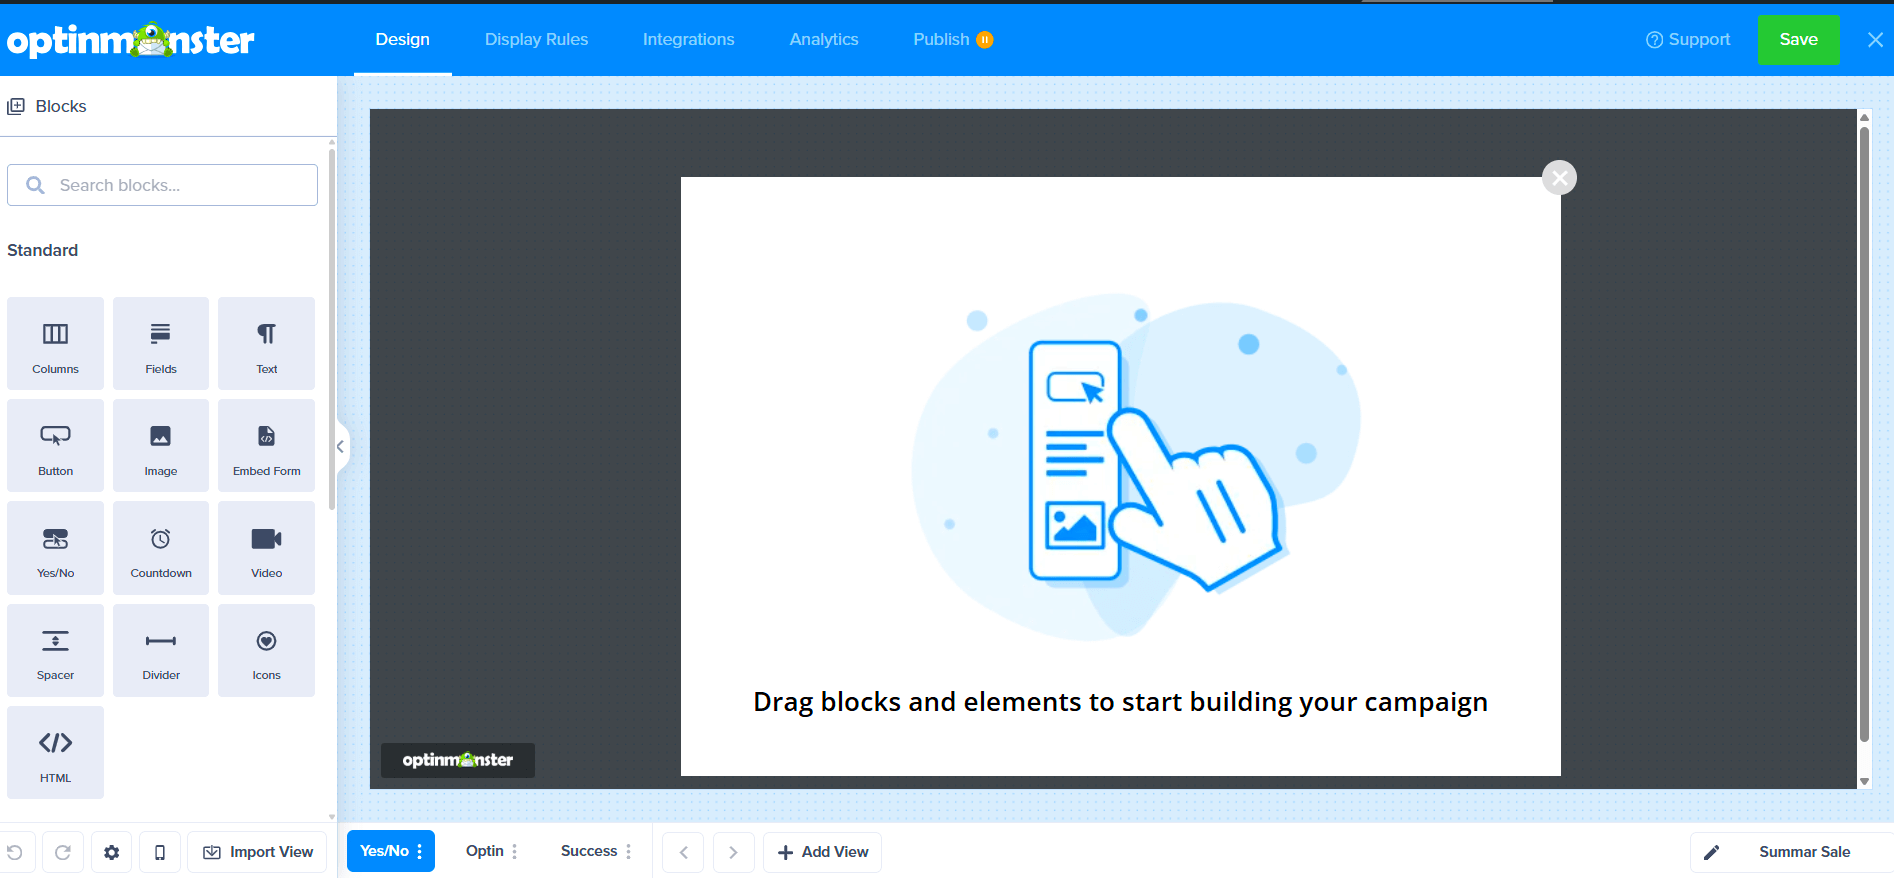Open Optin view options menu dots

coord(515,852)
